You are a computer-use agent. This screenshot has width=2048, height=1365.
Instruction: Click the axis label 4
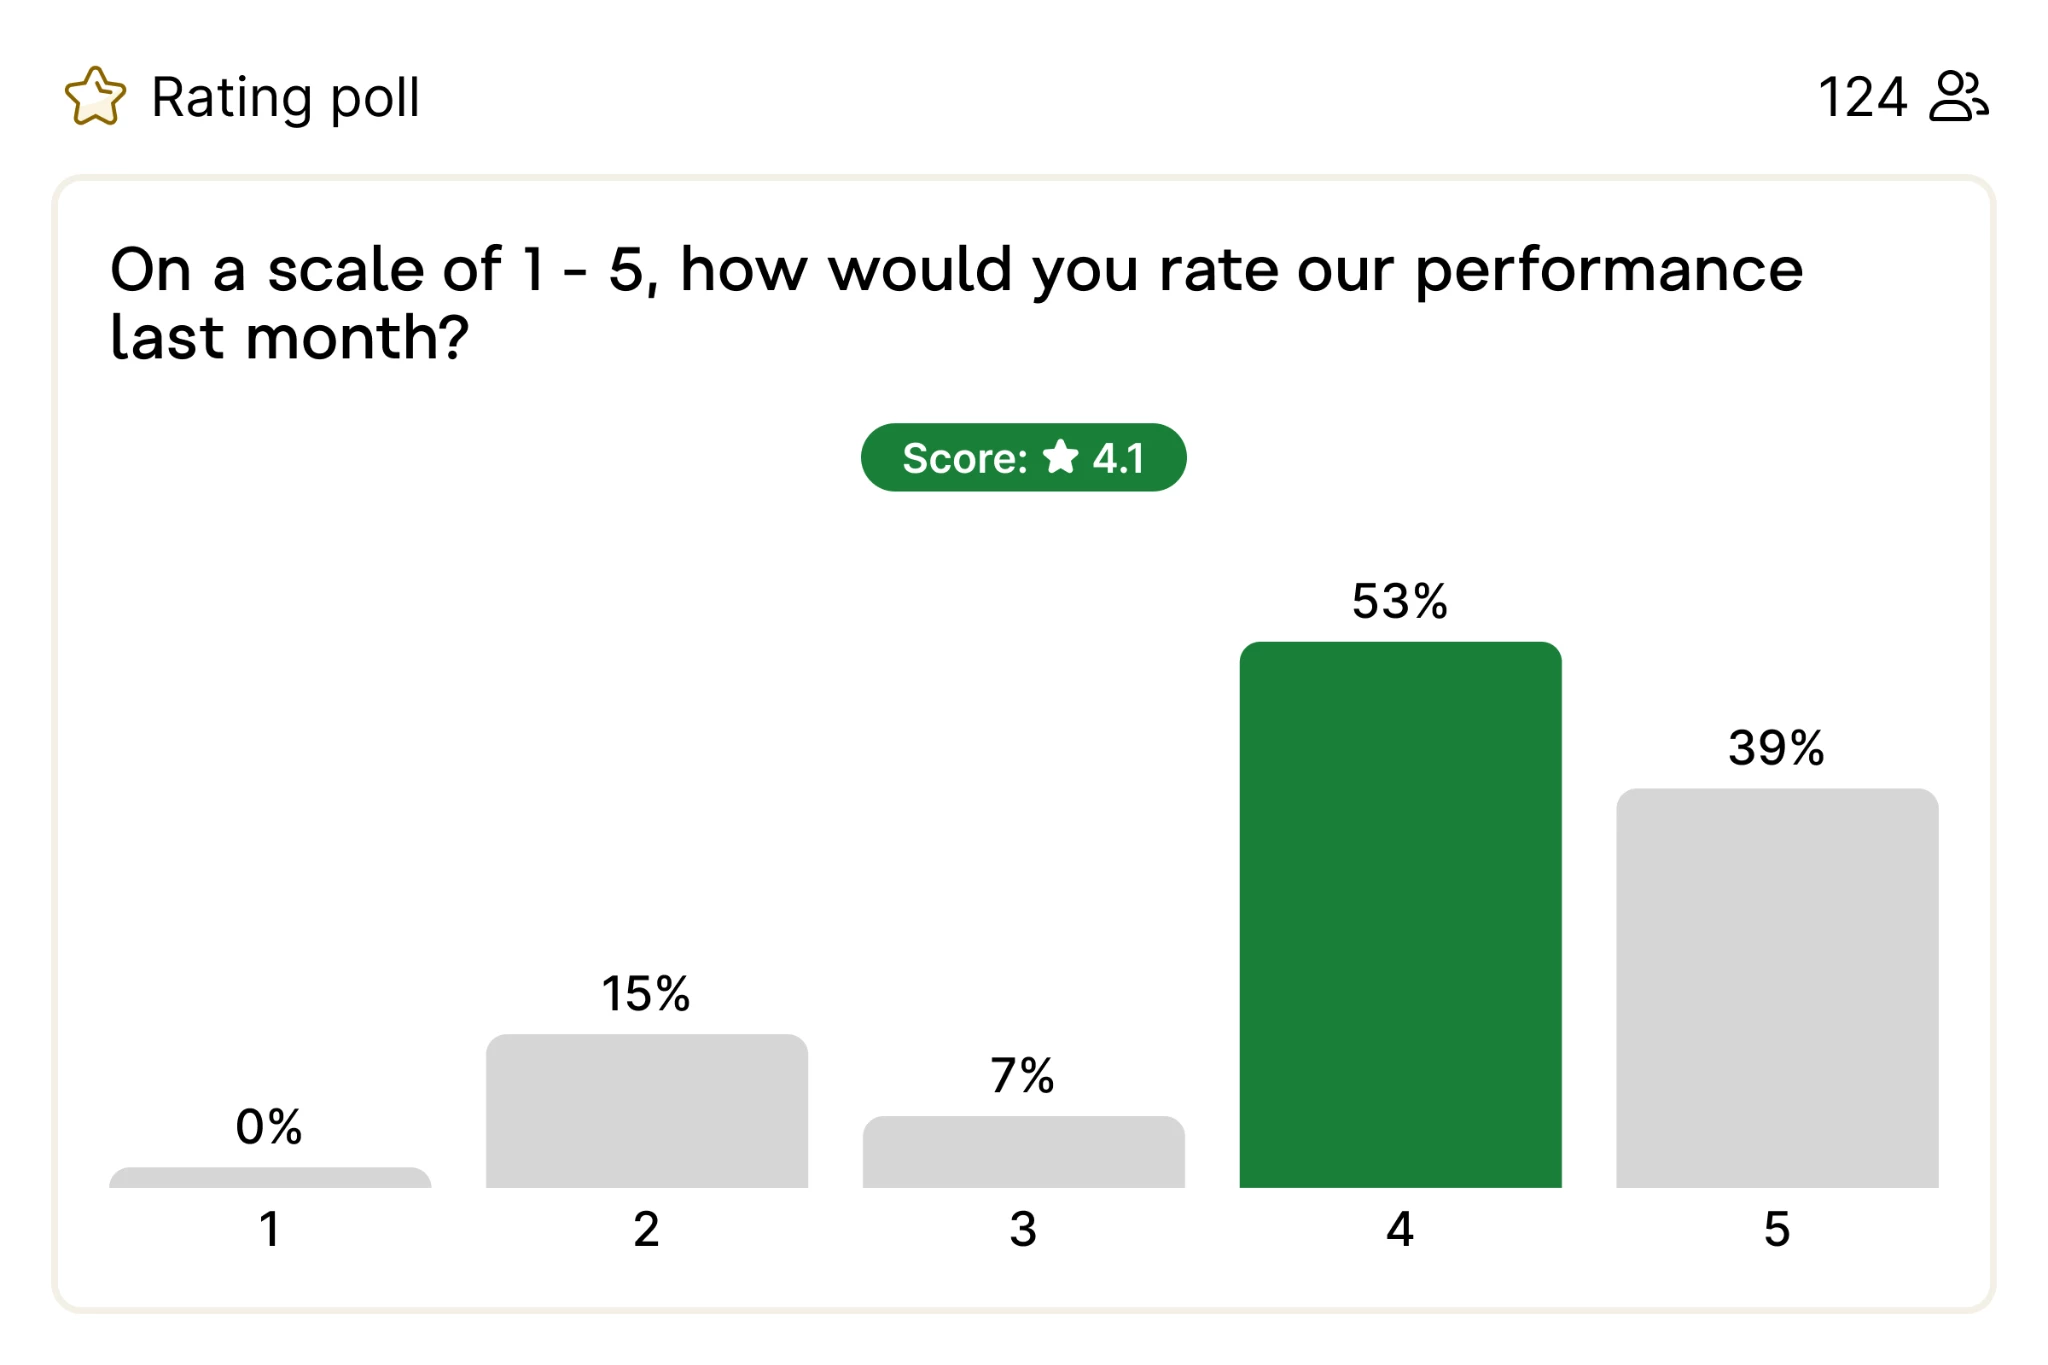point(1400,1229)
